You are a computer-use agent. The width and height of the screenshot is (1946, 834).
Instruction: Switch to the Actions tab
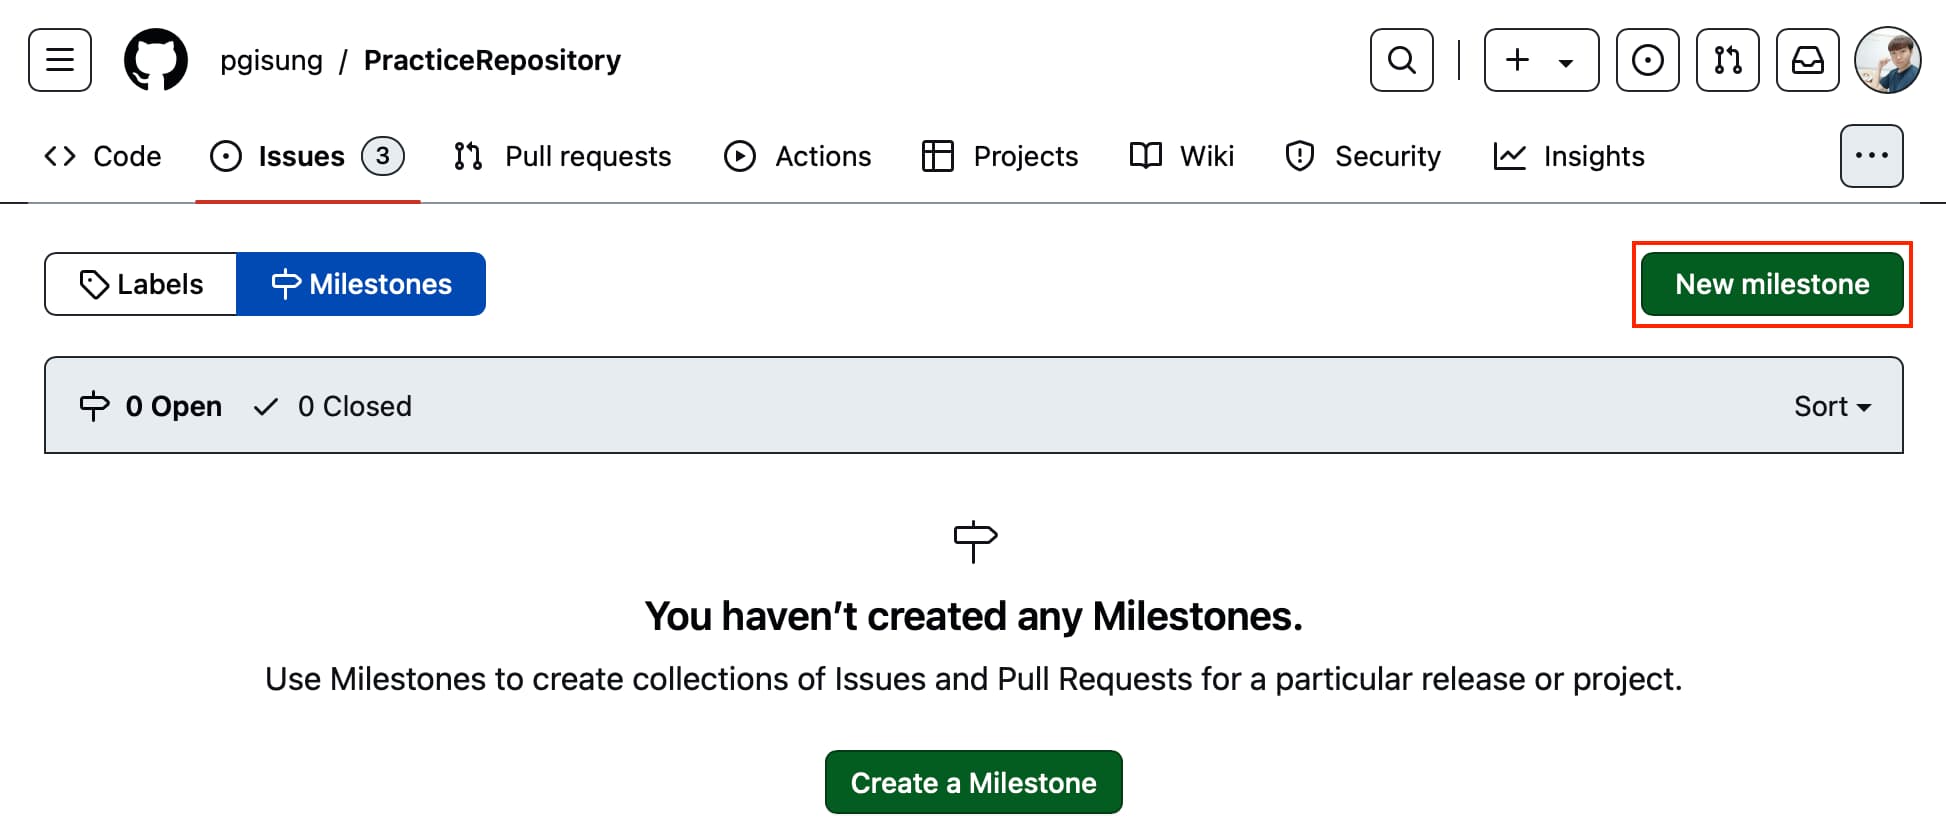(798, 157)
